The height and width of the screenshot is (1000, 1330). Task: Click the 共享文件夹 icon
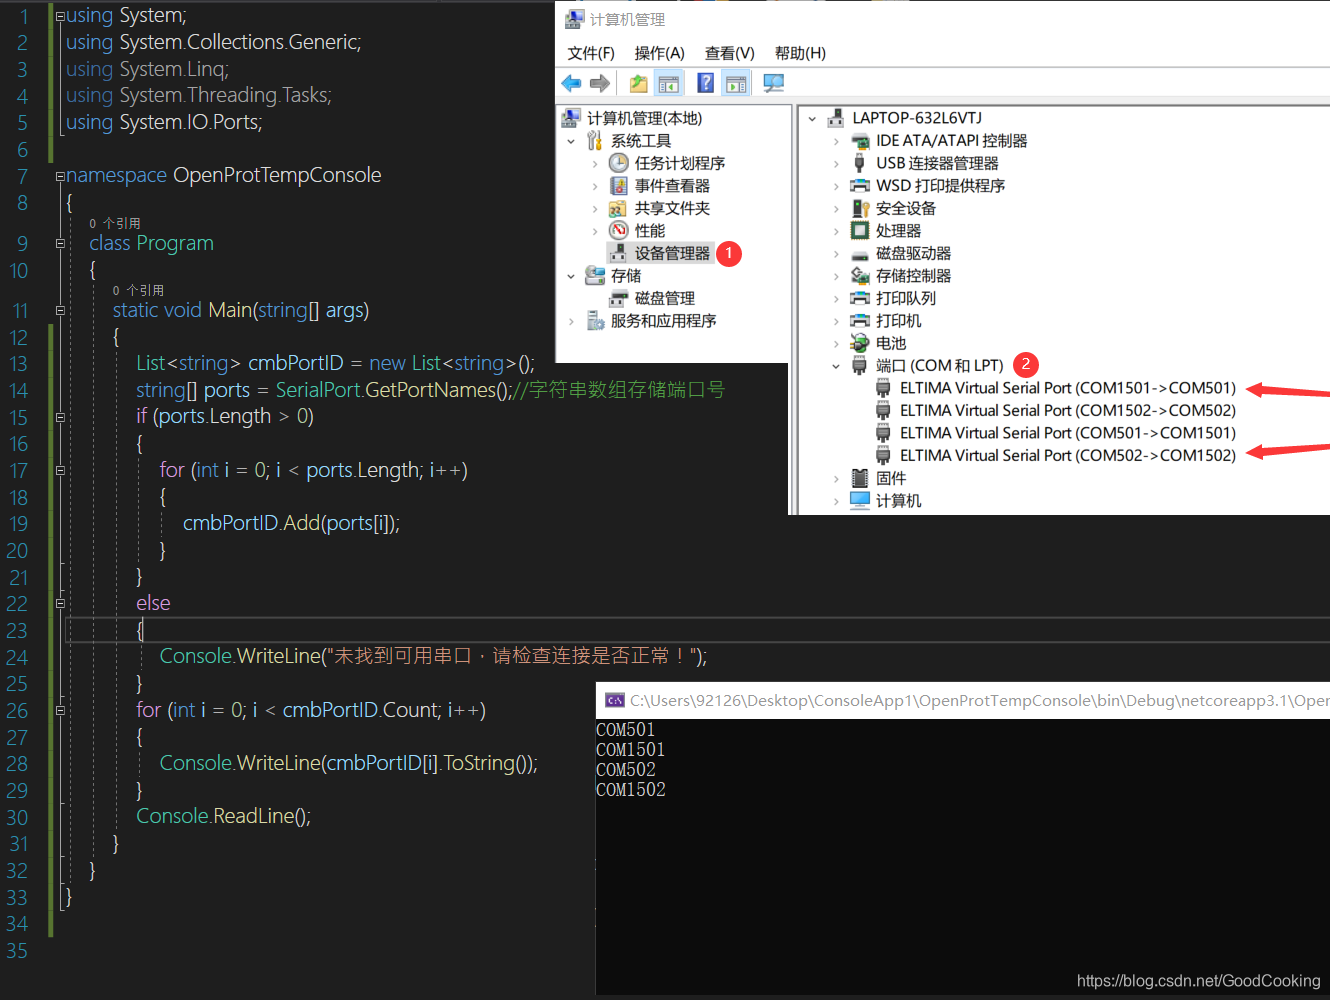coord(619,208)
